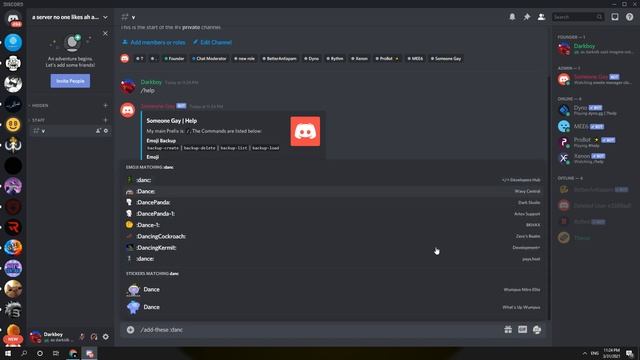Open the inbox icon in header
Viewport: 640px width, 360px height.
click(615, 17)
